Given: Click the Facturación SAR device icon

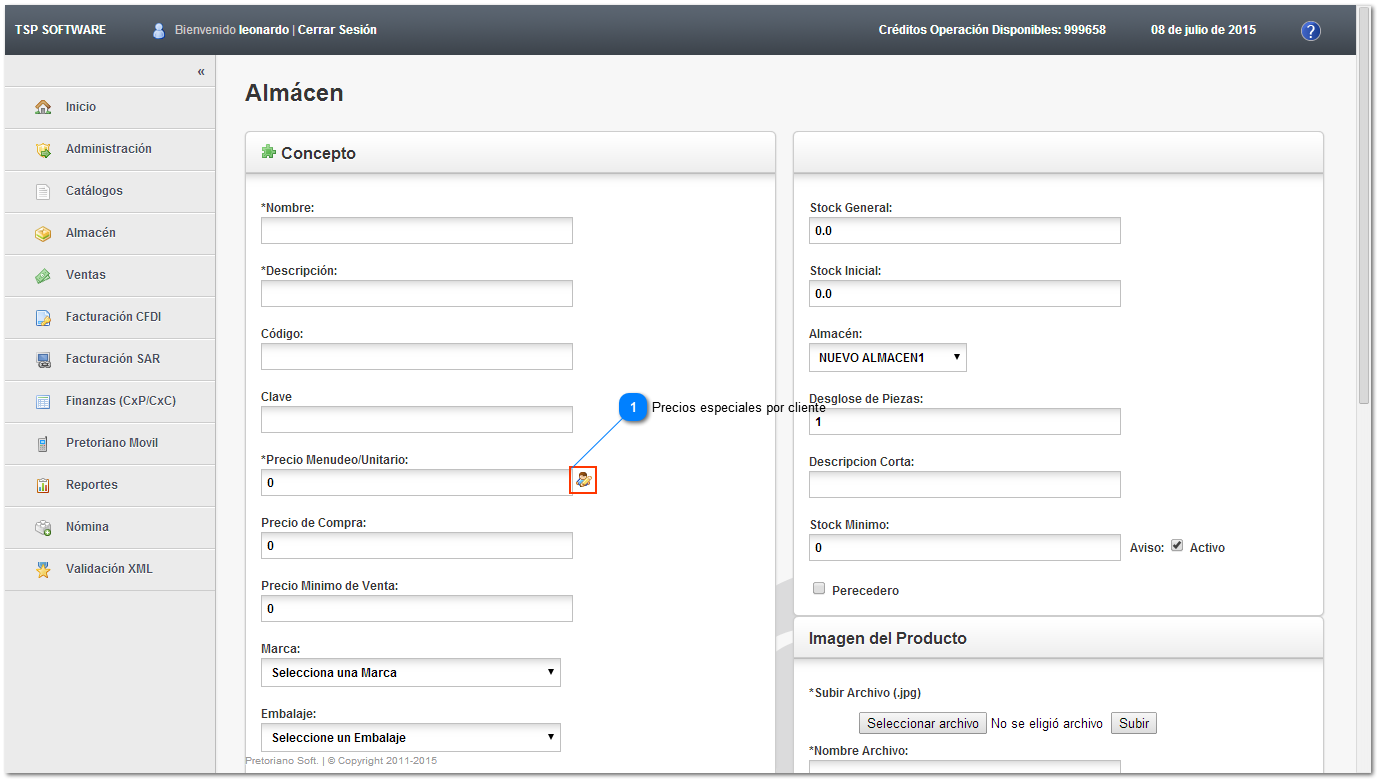Looking at the screenshot, I should [x=43, y=359].
